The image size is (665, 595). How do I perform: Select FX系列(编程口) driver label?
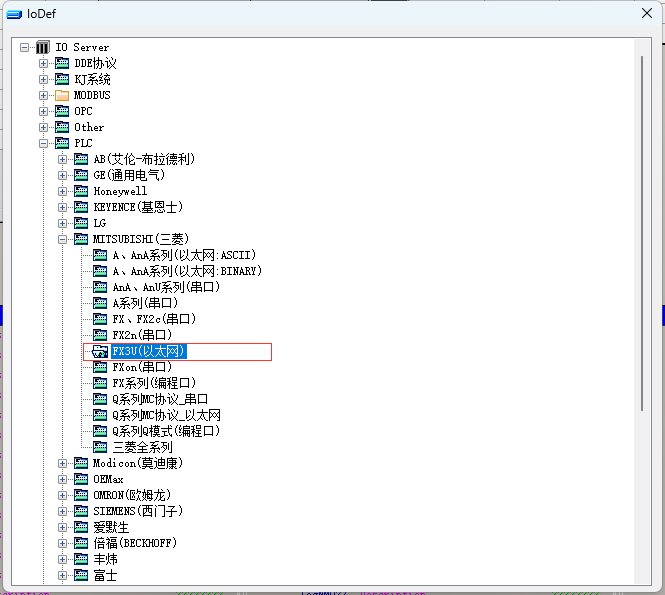154,383
